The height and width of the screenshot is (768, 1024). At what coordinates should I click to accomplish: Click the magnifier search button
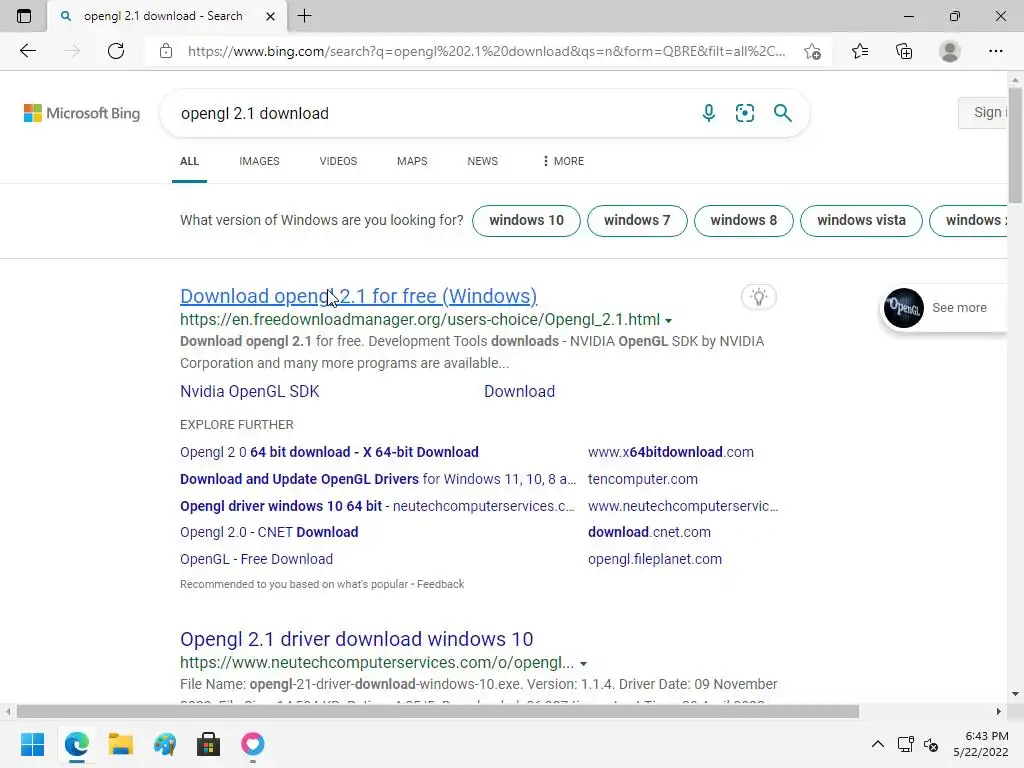(x=782, y=113)
